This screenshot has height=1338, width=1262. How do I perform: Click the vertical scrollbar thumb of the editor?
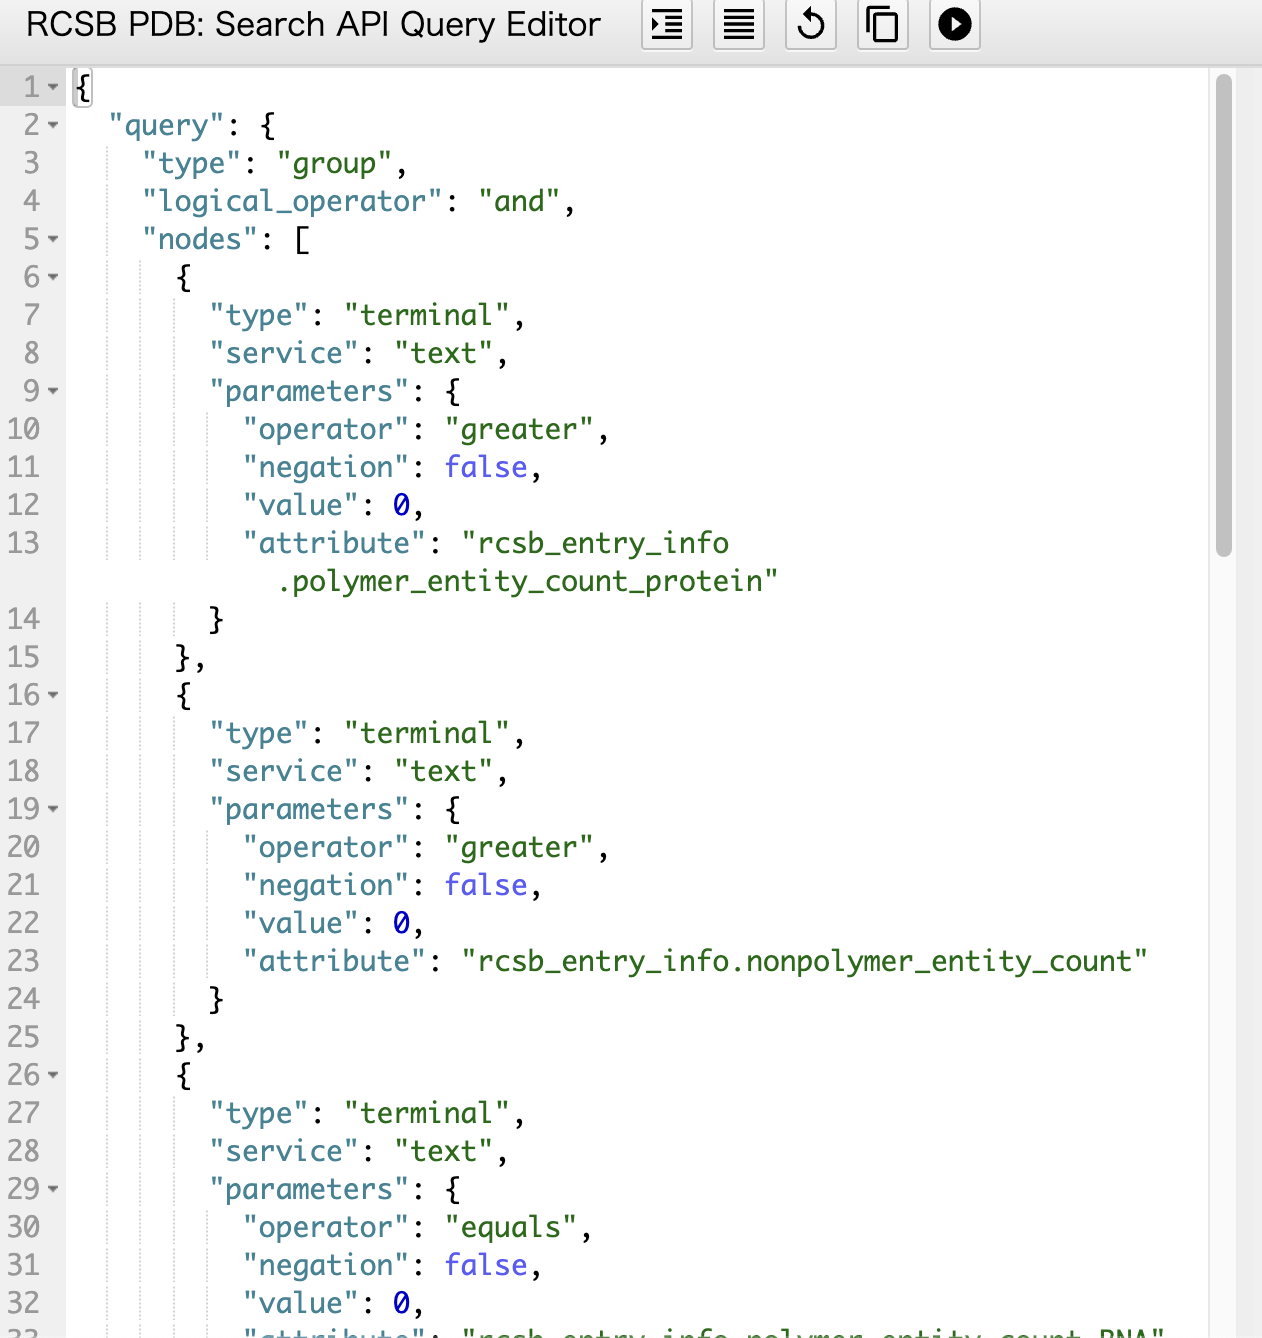[1224, 314]
